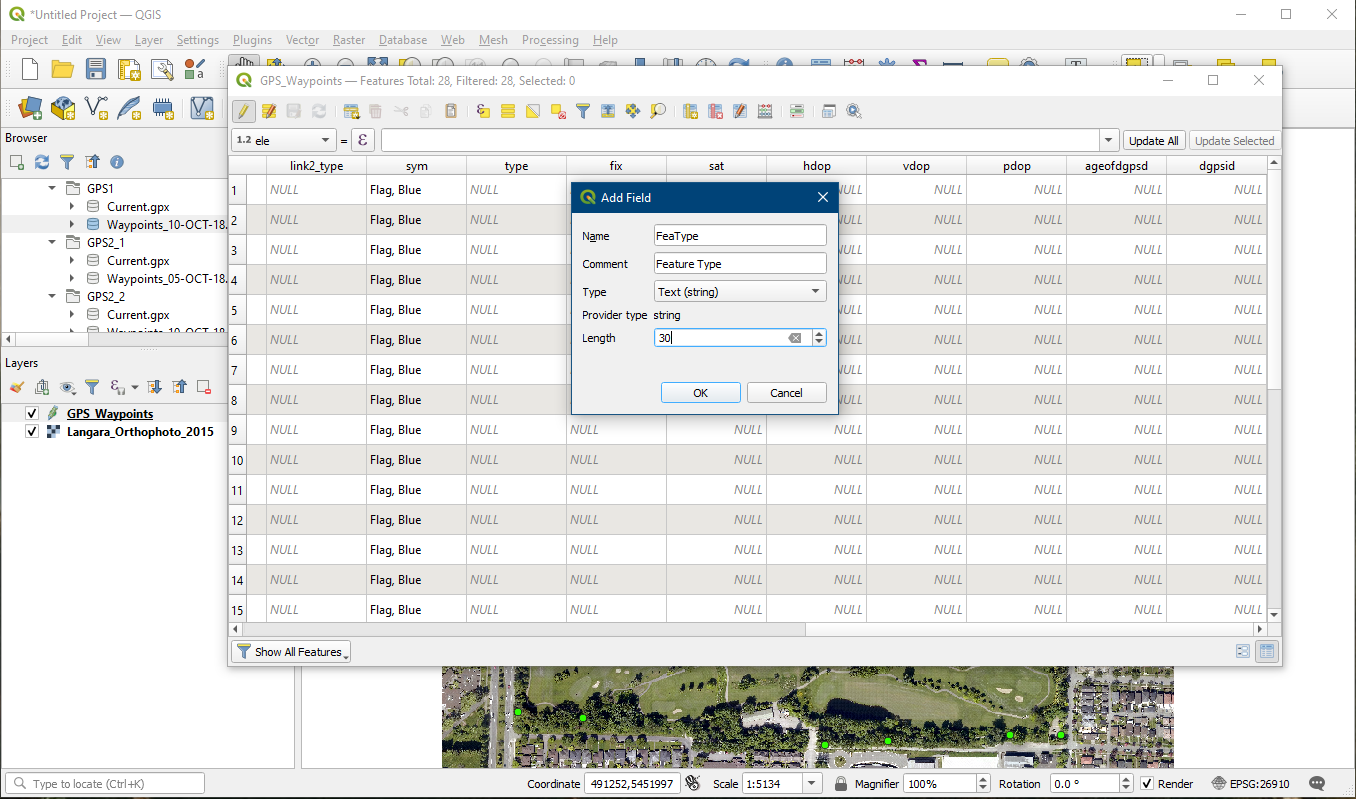
Task: Open the Field Calculator abacus icon
Action: pos(765,111)
